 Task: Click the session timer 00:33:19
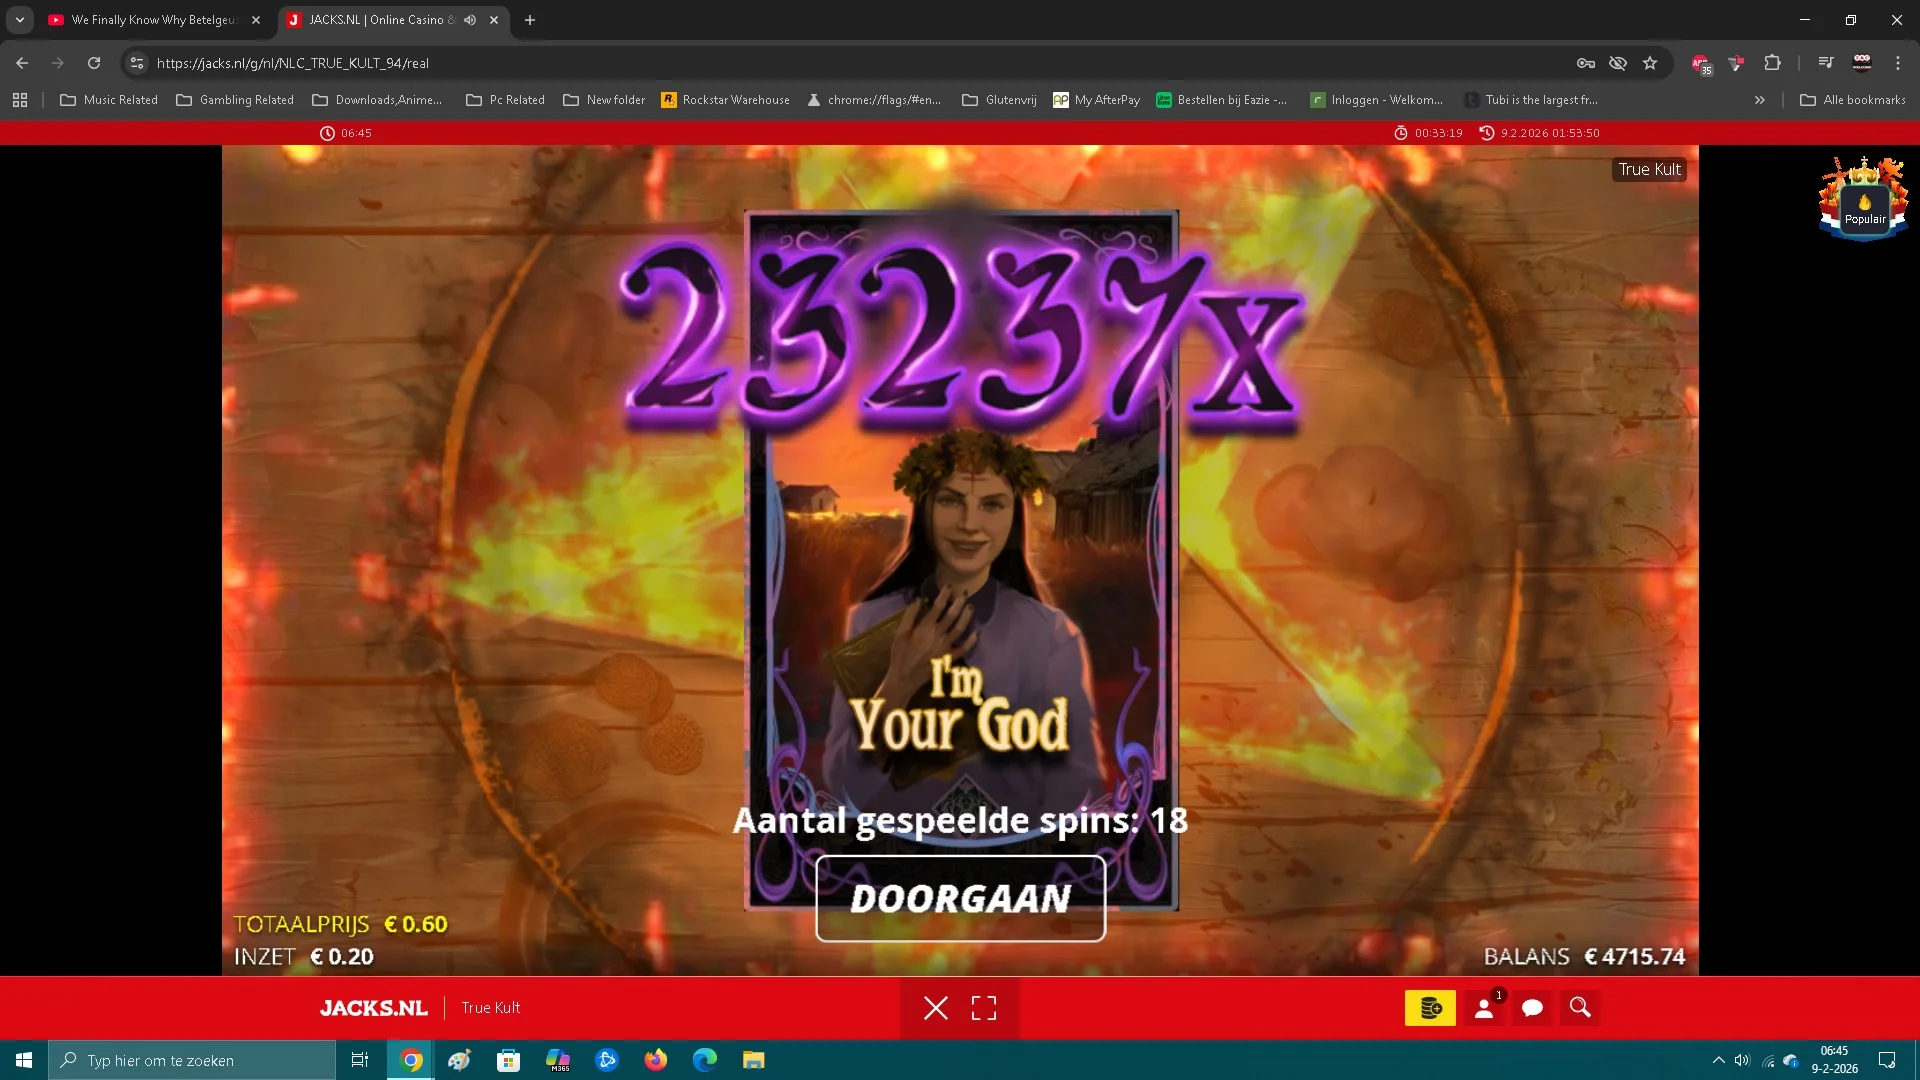(x=1429, y=133)
